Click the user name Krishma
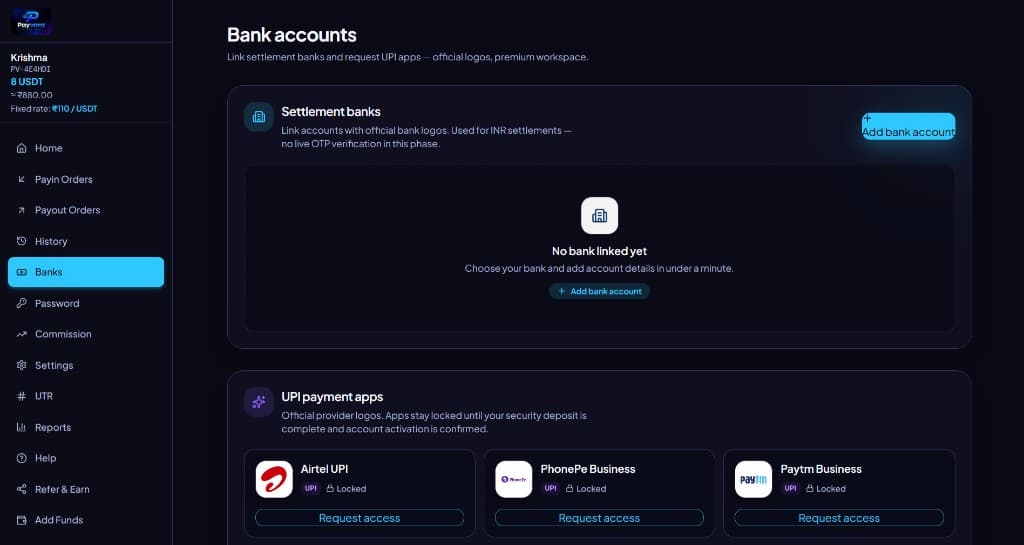The width and height of the screenshot is (1024, 545). [x=29, y=57]
